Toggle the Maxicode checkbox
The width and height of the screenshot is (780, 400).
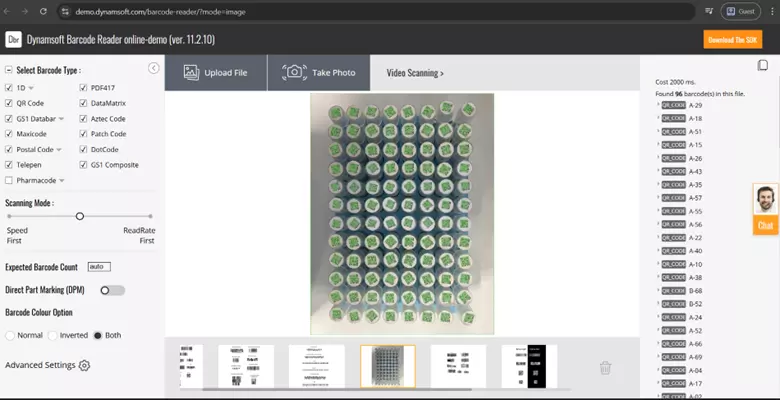[8, 134]
